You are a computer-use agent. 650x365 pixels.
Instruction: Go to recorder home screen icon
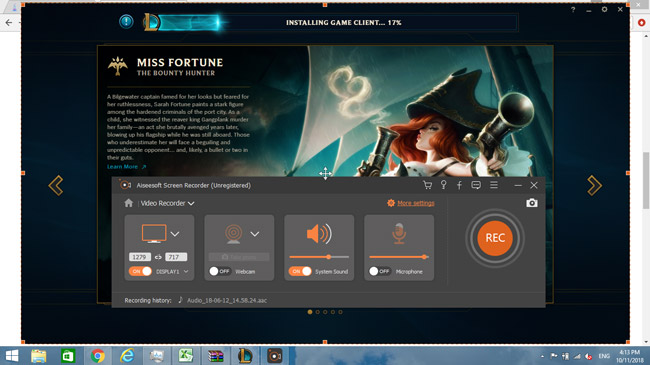tap(129, 203)
